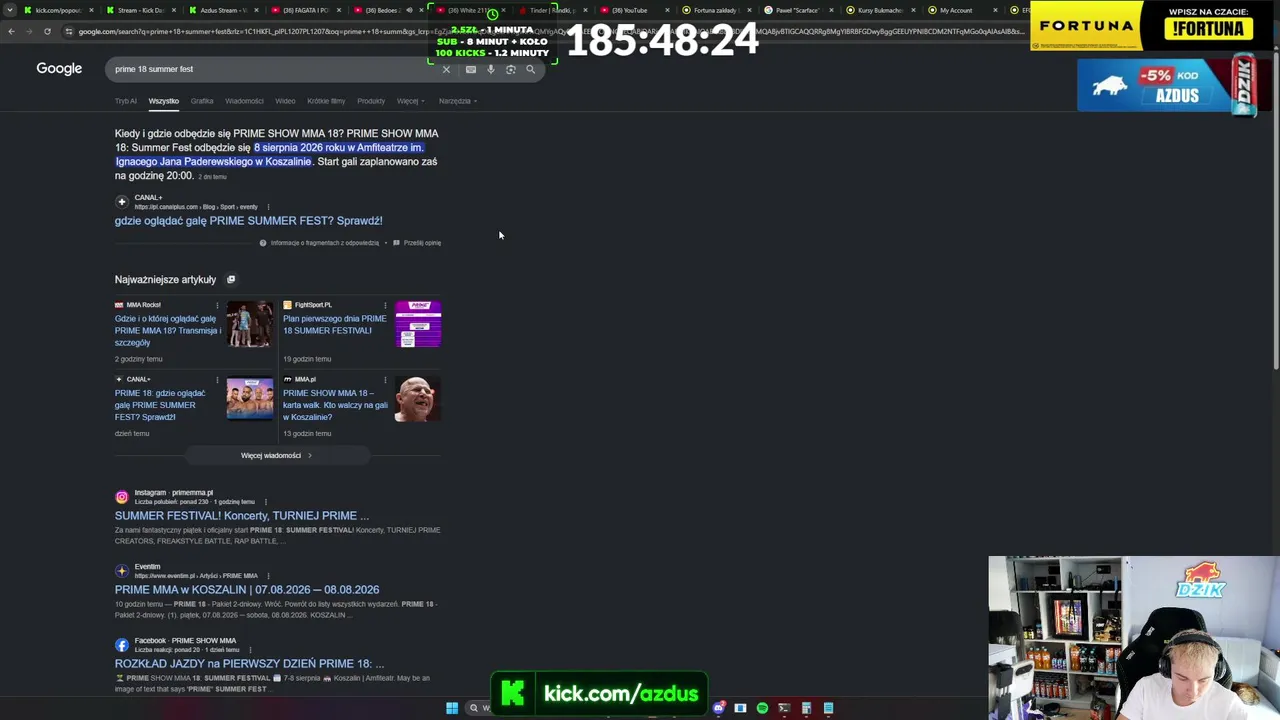Switch to the Wszystko search tab
The image size is (1280, 720).
pyautogui.click(x=164, y=101)
